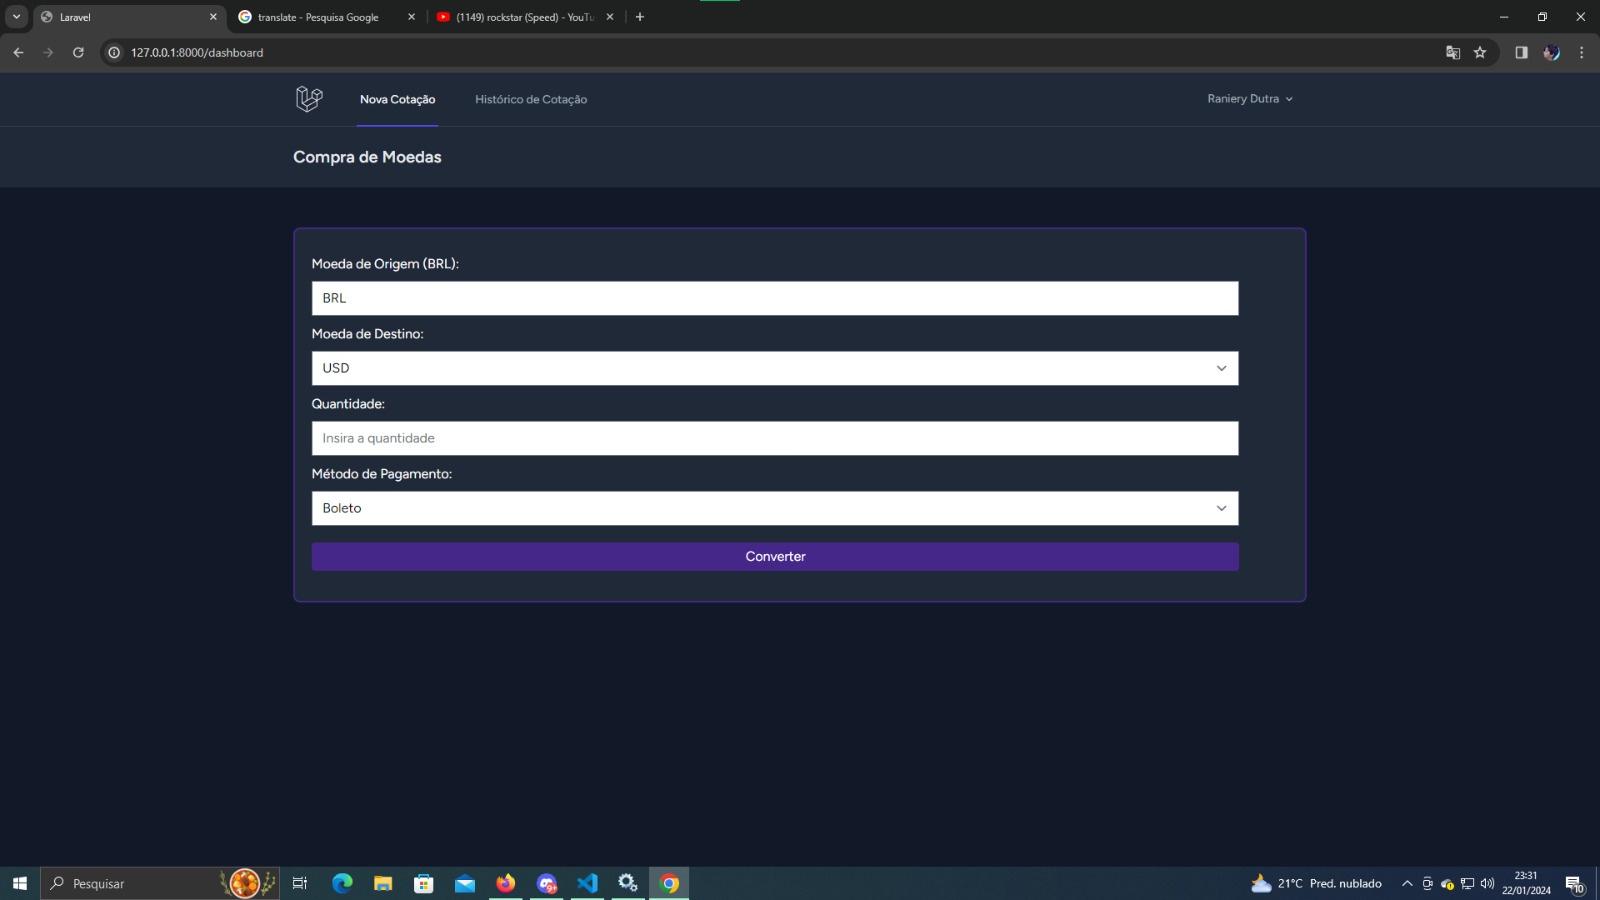This screenshot has width=1600, height=900.
Task: Open the Chrome profile avatar
Action: [x=1551, y=52]
